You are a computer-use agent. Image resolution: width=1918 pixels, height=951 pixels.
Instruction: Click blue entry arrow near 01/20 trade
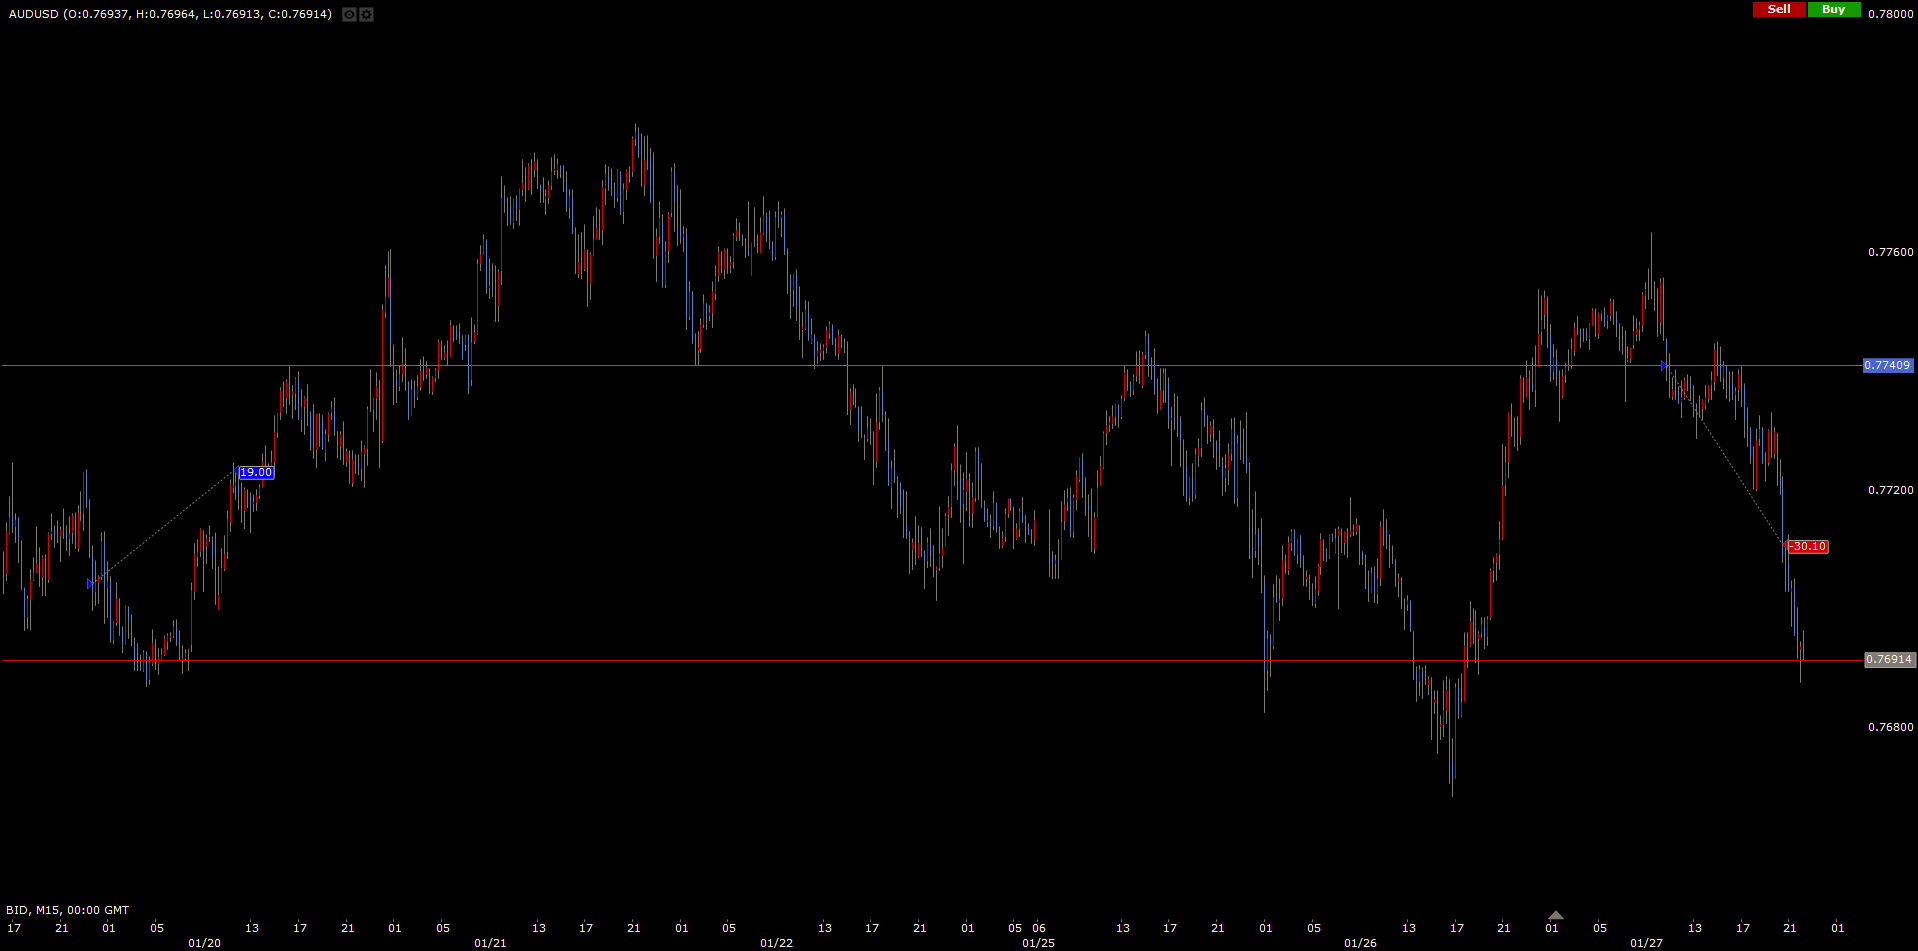coord(90,583)
